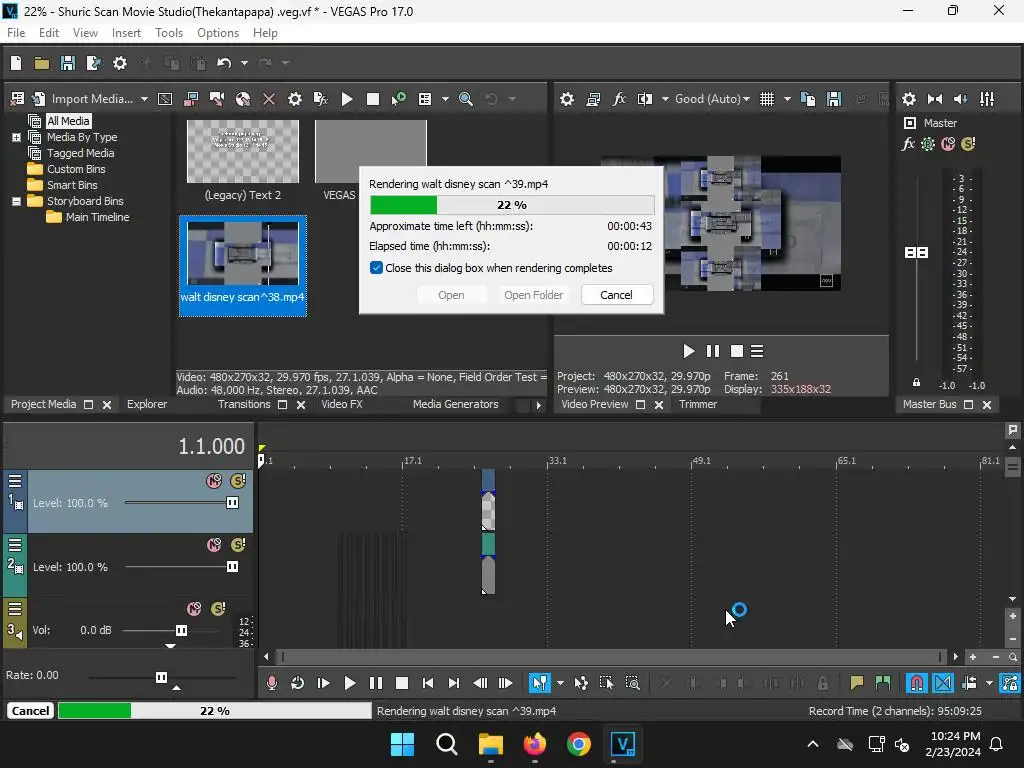Click Cancel button in the status bar
This screenshot has width=1024, height=768.
[x=31, y=711]
